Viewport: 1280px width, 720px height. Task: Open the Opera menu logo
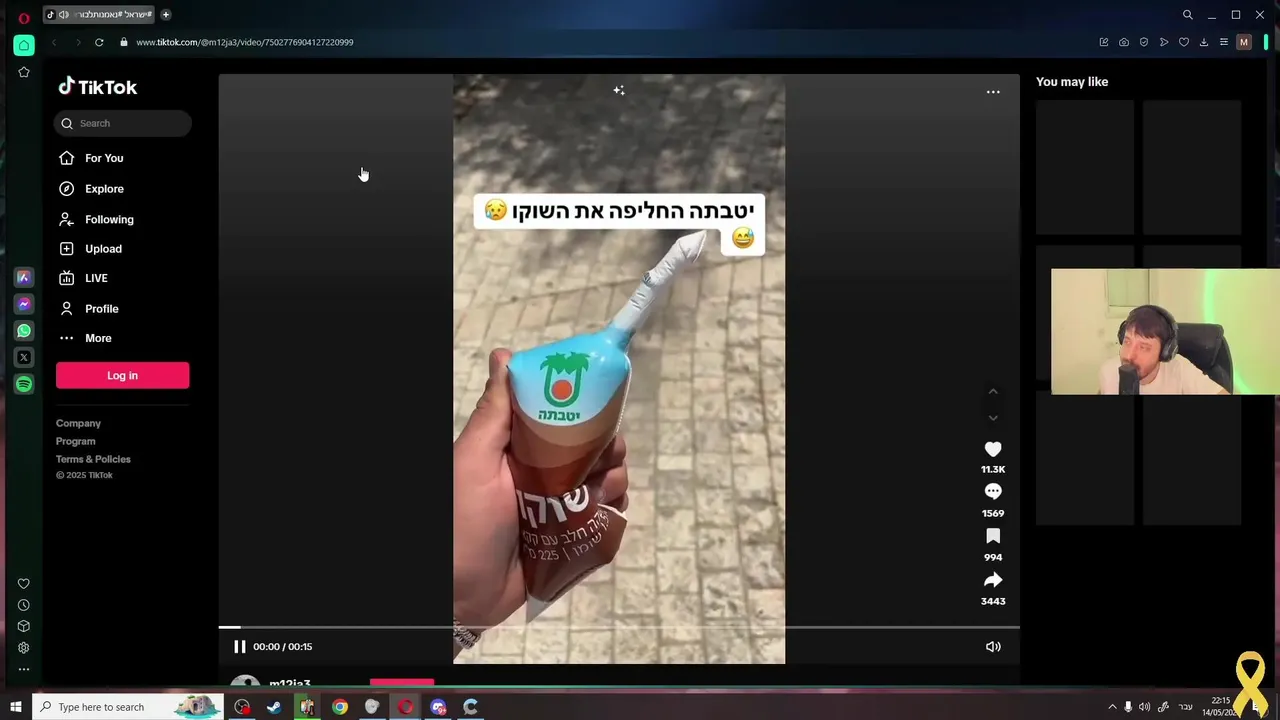pyautogui.click(x=23, y=17)
